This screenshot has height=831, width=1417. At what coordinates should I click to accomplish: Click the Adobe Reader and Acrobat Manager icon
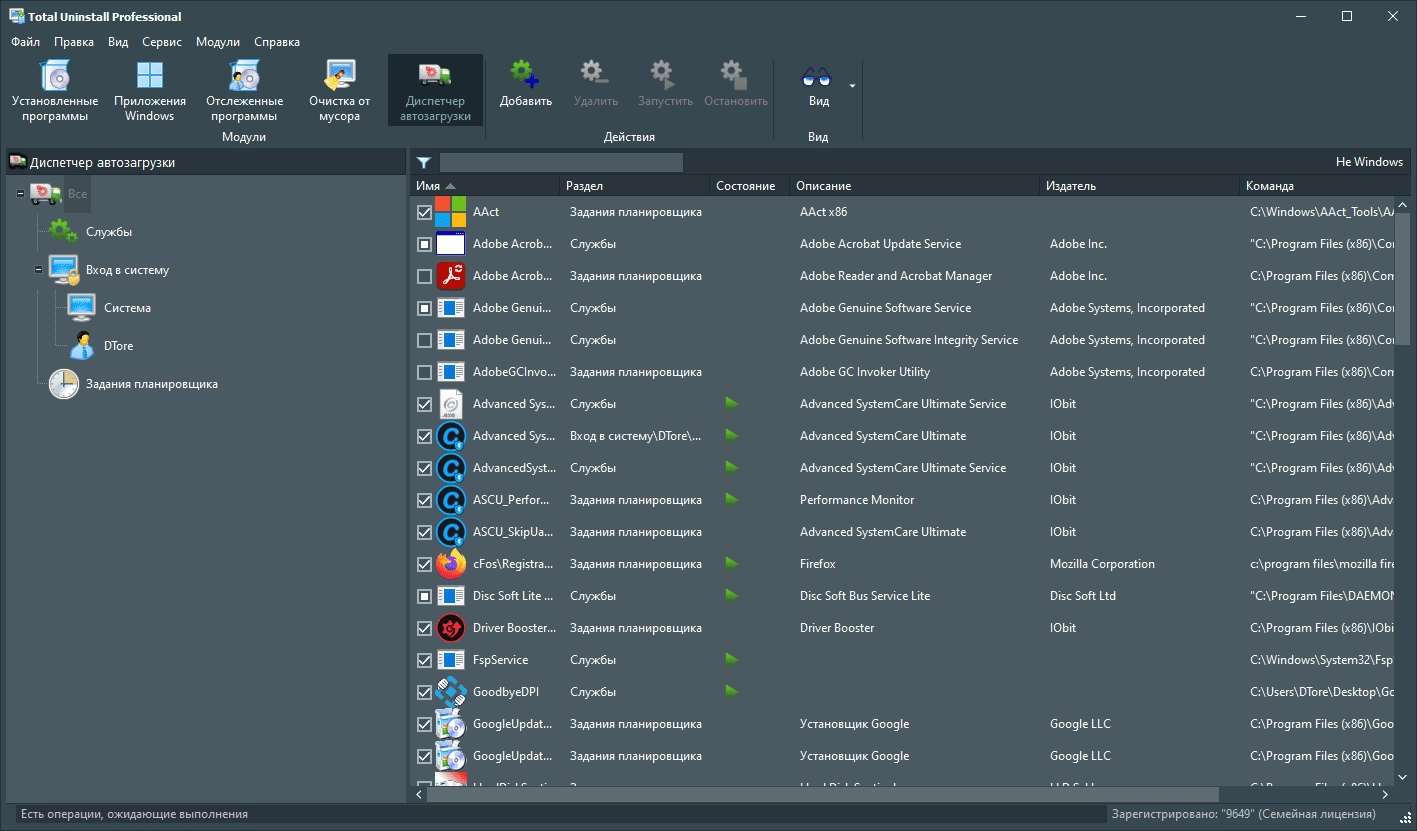451,276
